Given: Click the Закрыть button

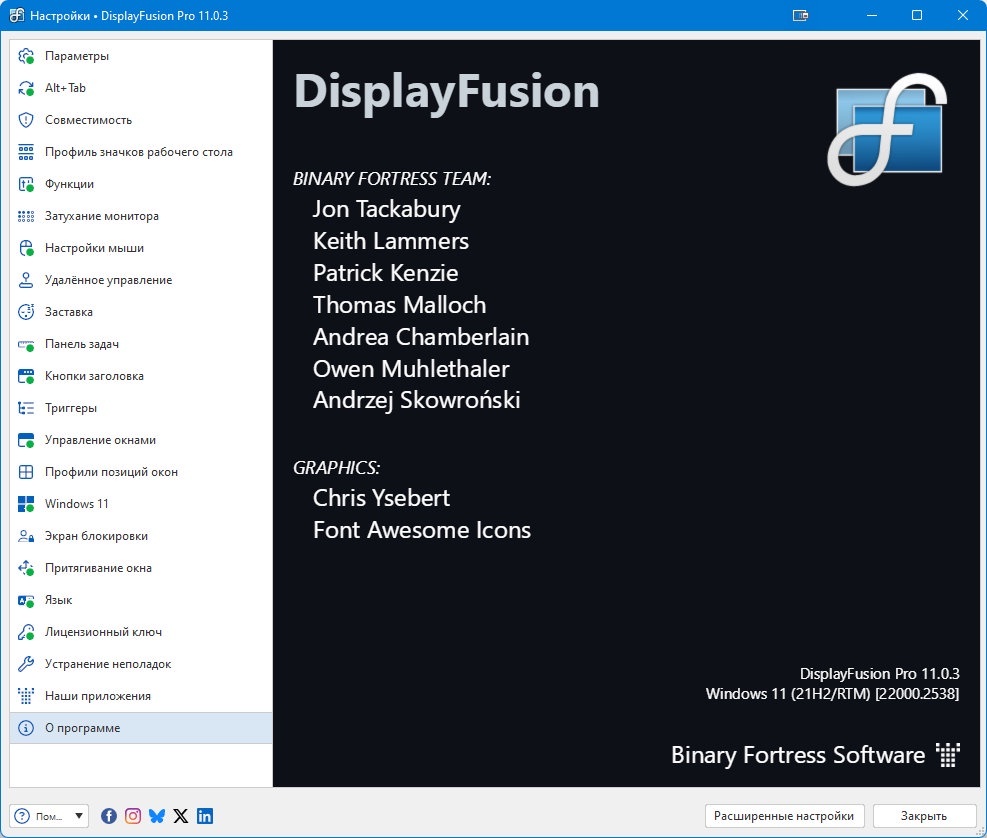Looking at the screenshot, I should pos(923,816).
